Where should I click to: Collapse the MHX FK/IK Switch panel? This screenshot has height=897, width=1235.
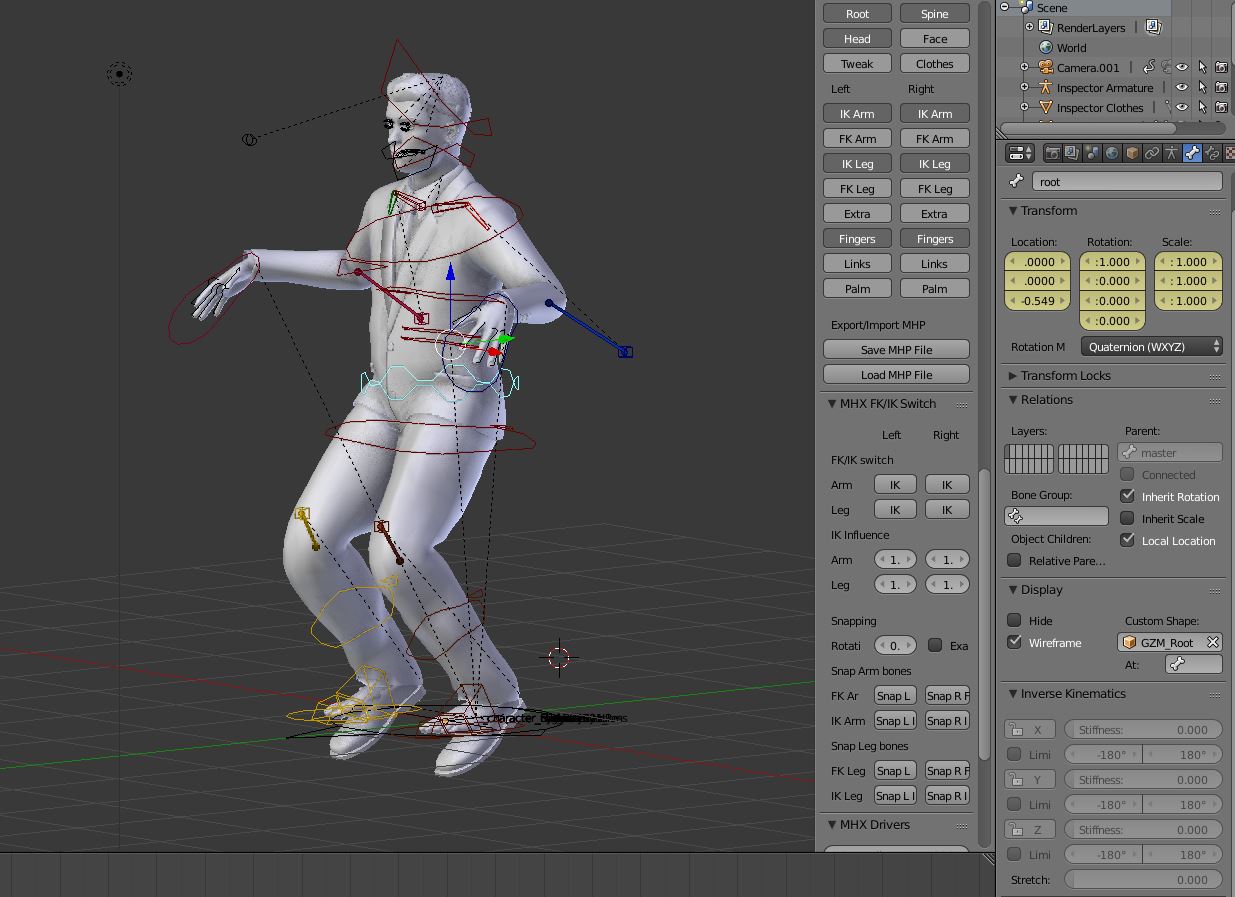point(832,404)
